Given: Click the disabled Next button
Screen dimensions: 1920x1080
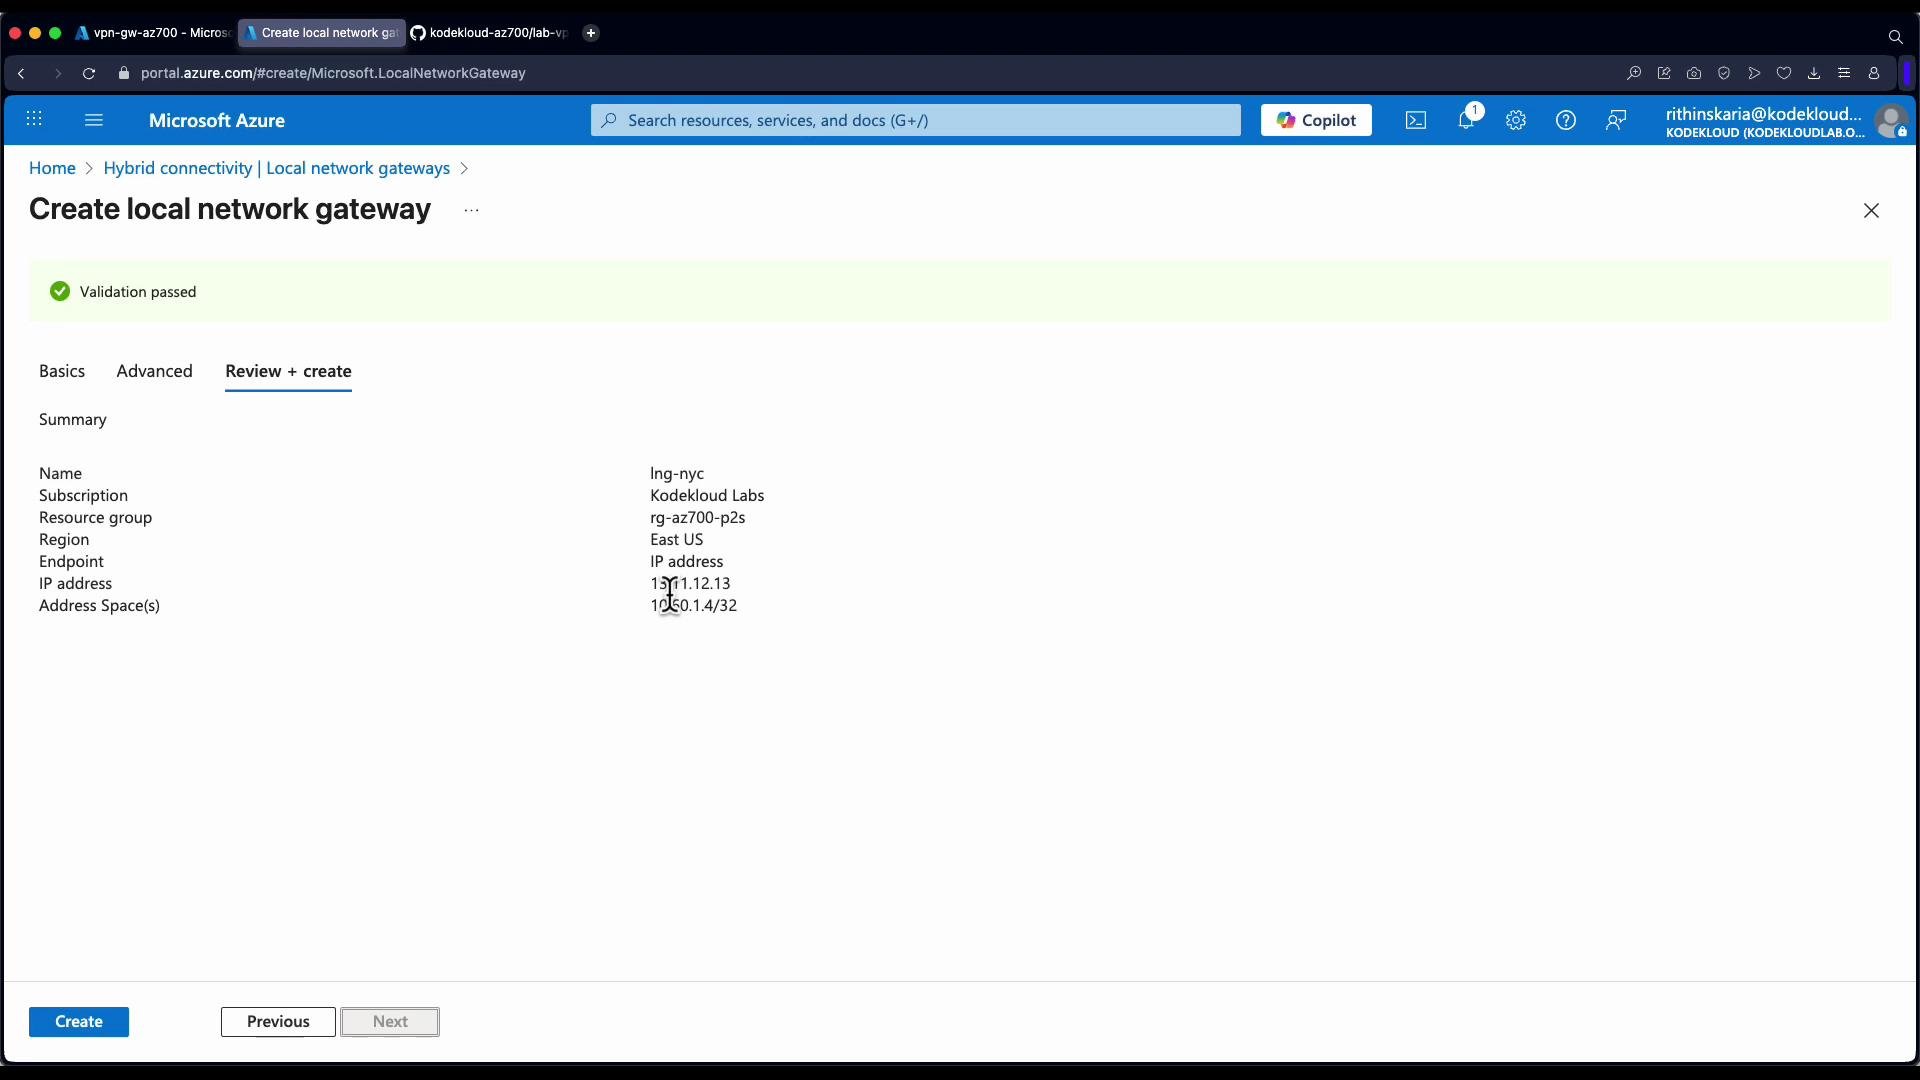Looking at the screenshot, I should click(390, 1022).
